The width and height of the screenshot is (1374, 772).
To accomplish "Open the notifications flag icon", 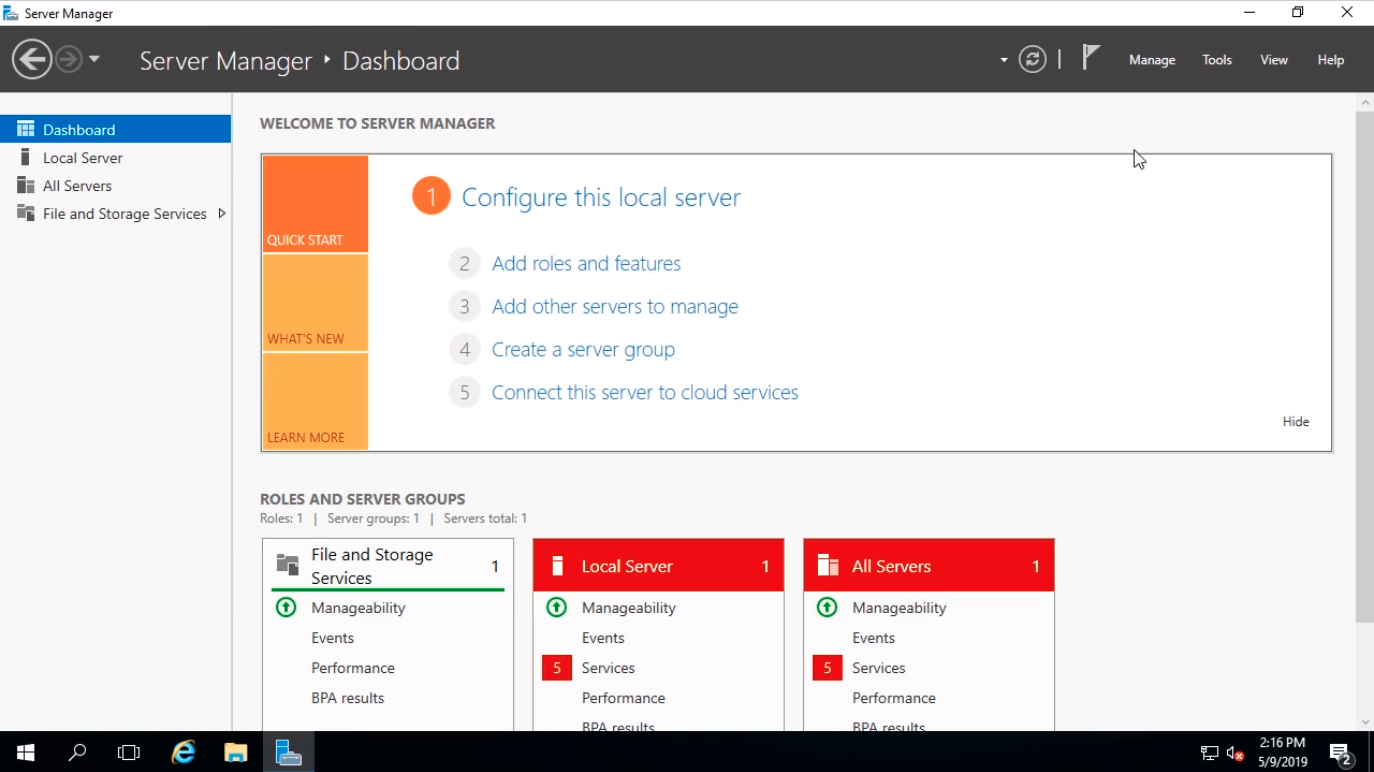I will (1091, 58).
